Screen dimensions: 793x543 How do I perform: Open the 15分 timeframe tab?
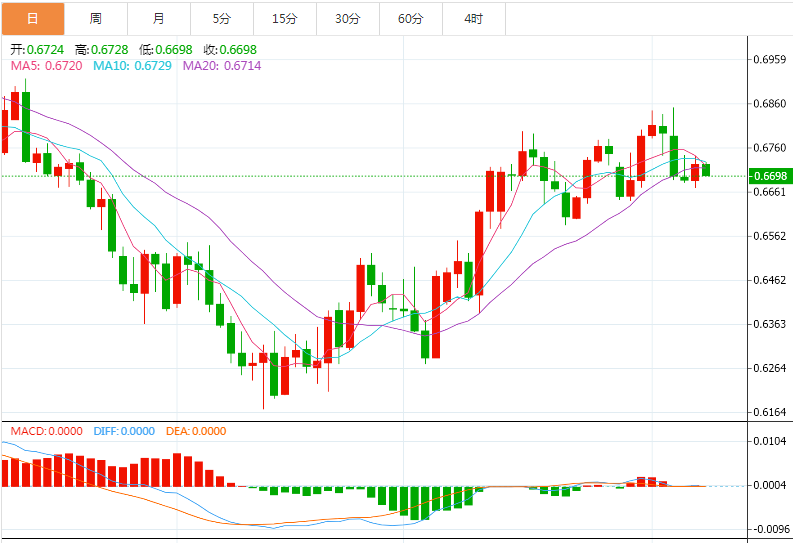285,19
